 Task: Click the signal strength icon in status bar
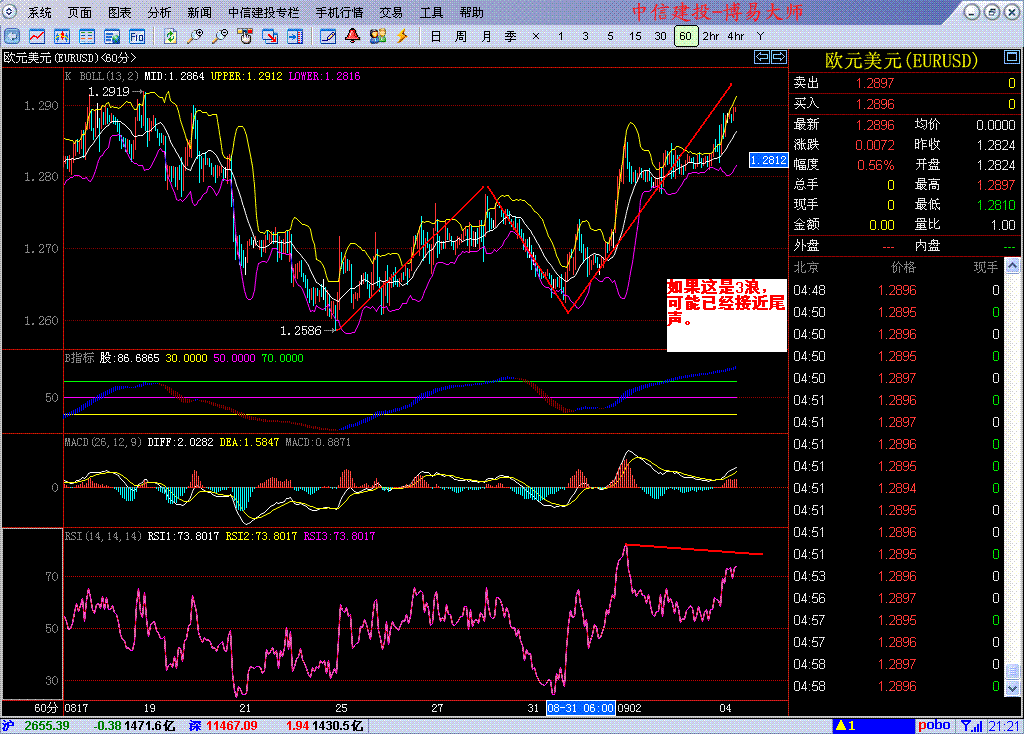pos(971,726)
